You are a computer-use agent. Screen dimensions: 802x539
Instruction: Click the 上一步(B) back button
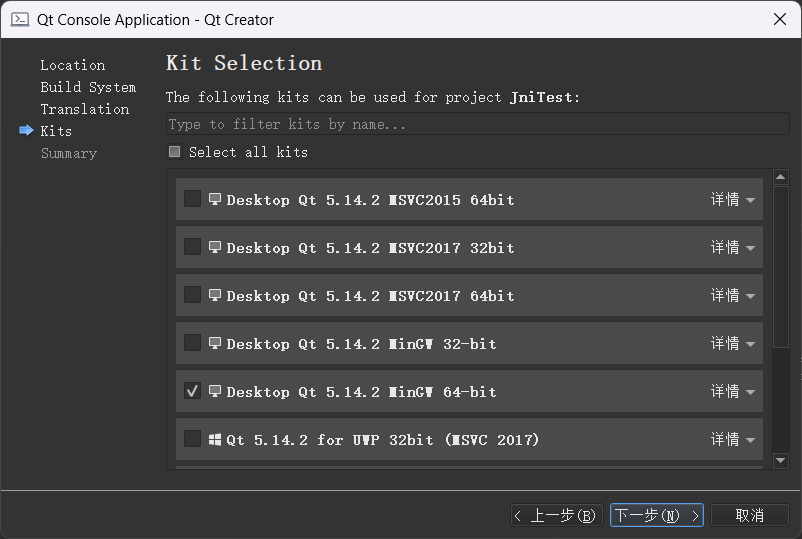[x=556, y=515]
